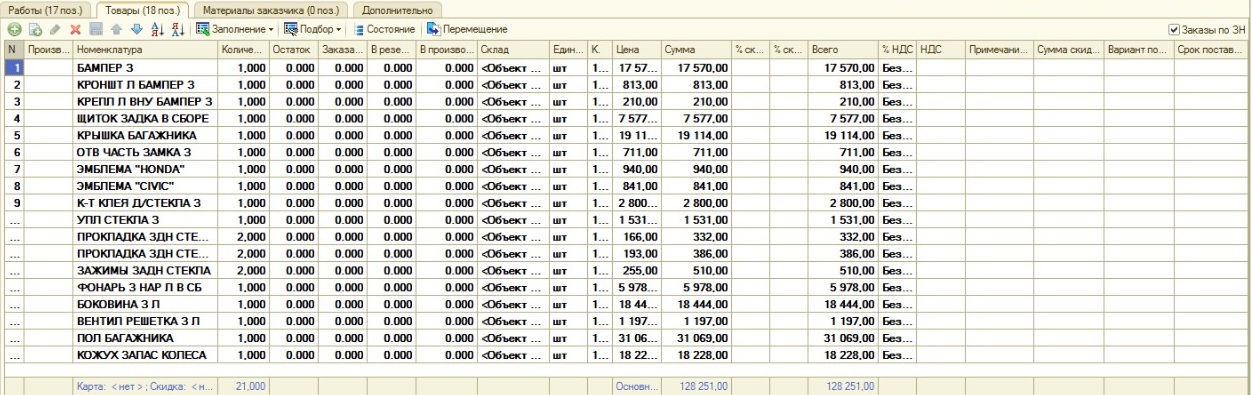Open the Подбор dropdown
The height and width of the screenshot is (395, 1252).
tap(313, 30)
